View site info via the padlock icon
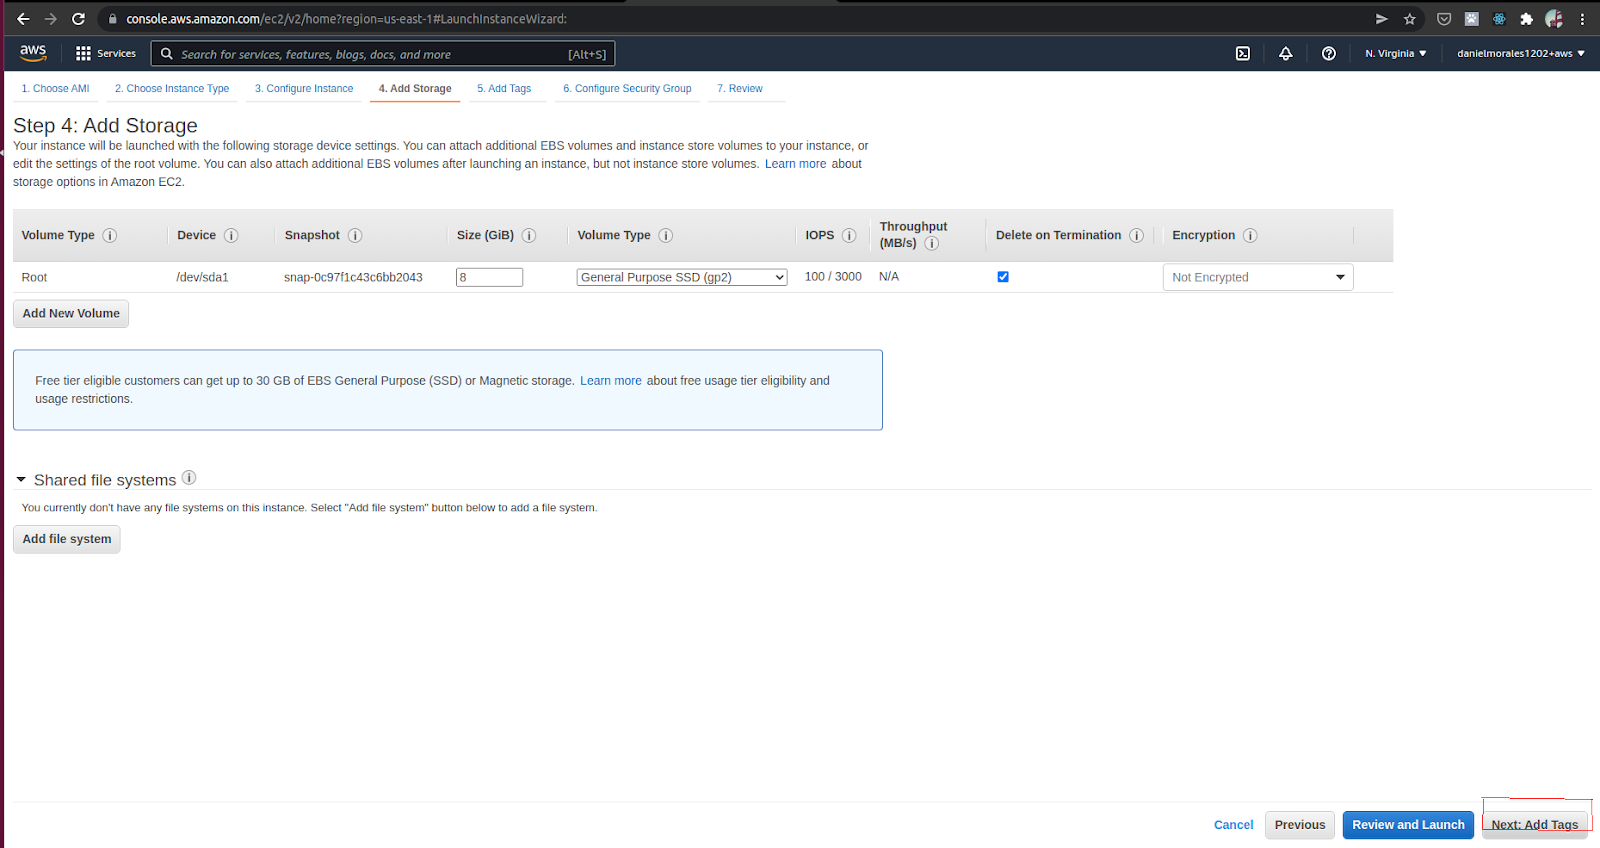Screen dimensions: 1600x848 pos(113,19)
